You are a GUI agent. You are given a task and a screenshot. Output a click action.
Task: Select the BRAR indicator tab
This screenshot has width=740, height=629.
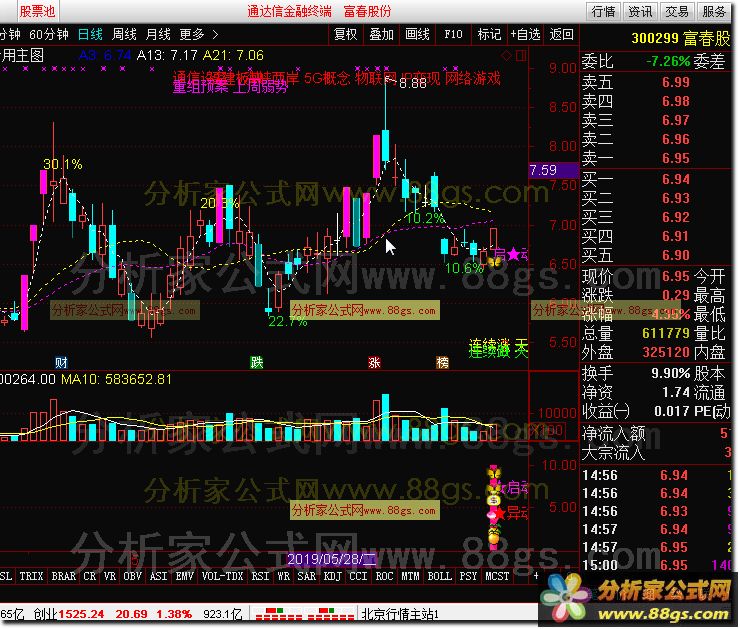click(63, 576)
